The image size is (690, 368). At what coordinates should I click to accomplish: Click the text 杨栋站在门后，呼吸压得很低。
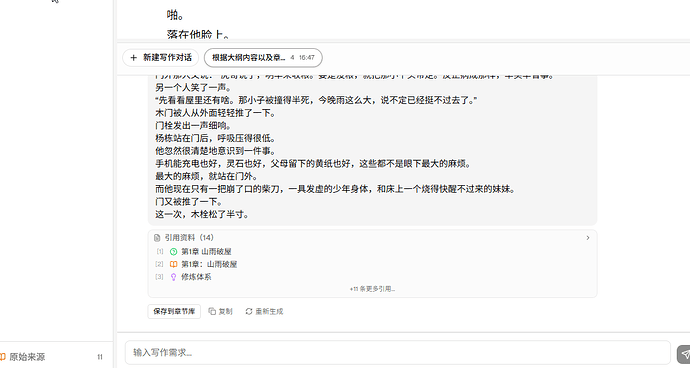(216, 138)
